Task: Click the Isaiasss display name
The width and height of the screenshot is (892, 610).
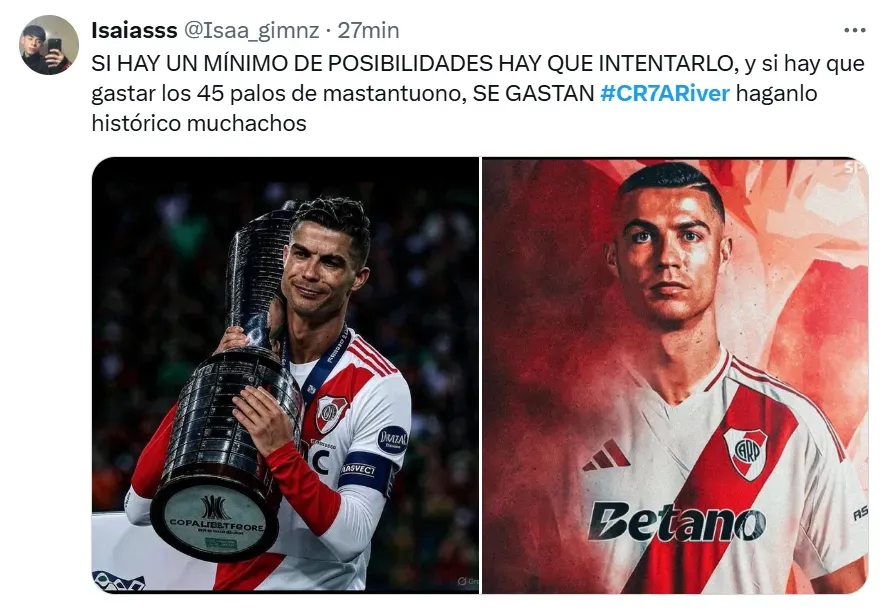Action: 134,30
